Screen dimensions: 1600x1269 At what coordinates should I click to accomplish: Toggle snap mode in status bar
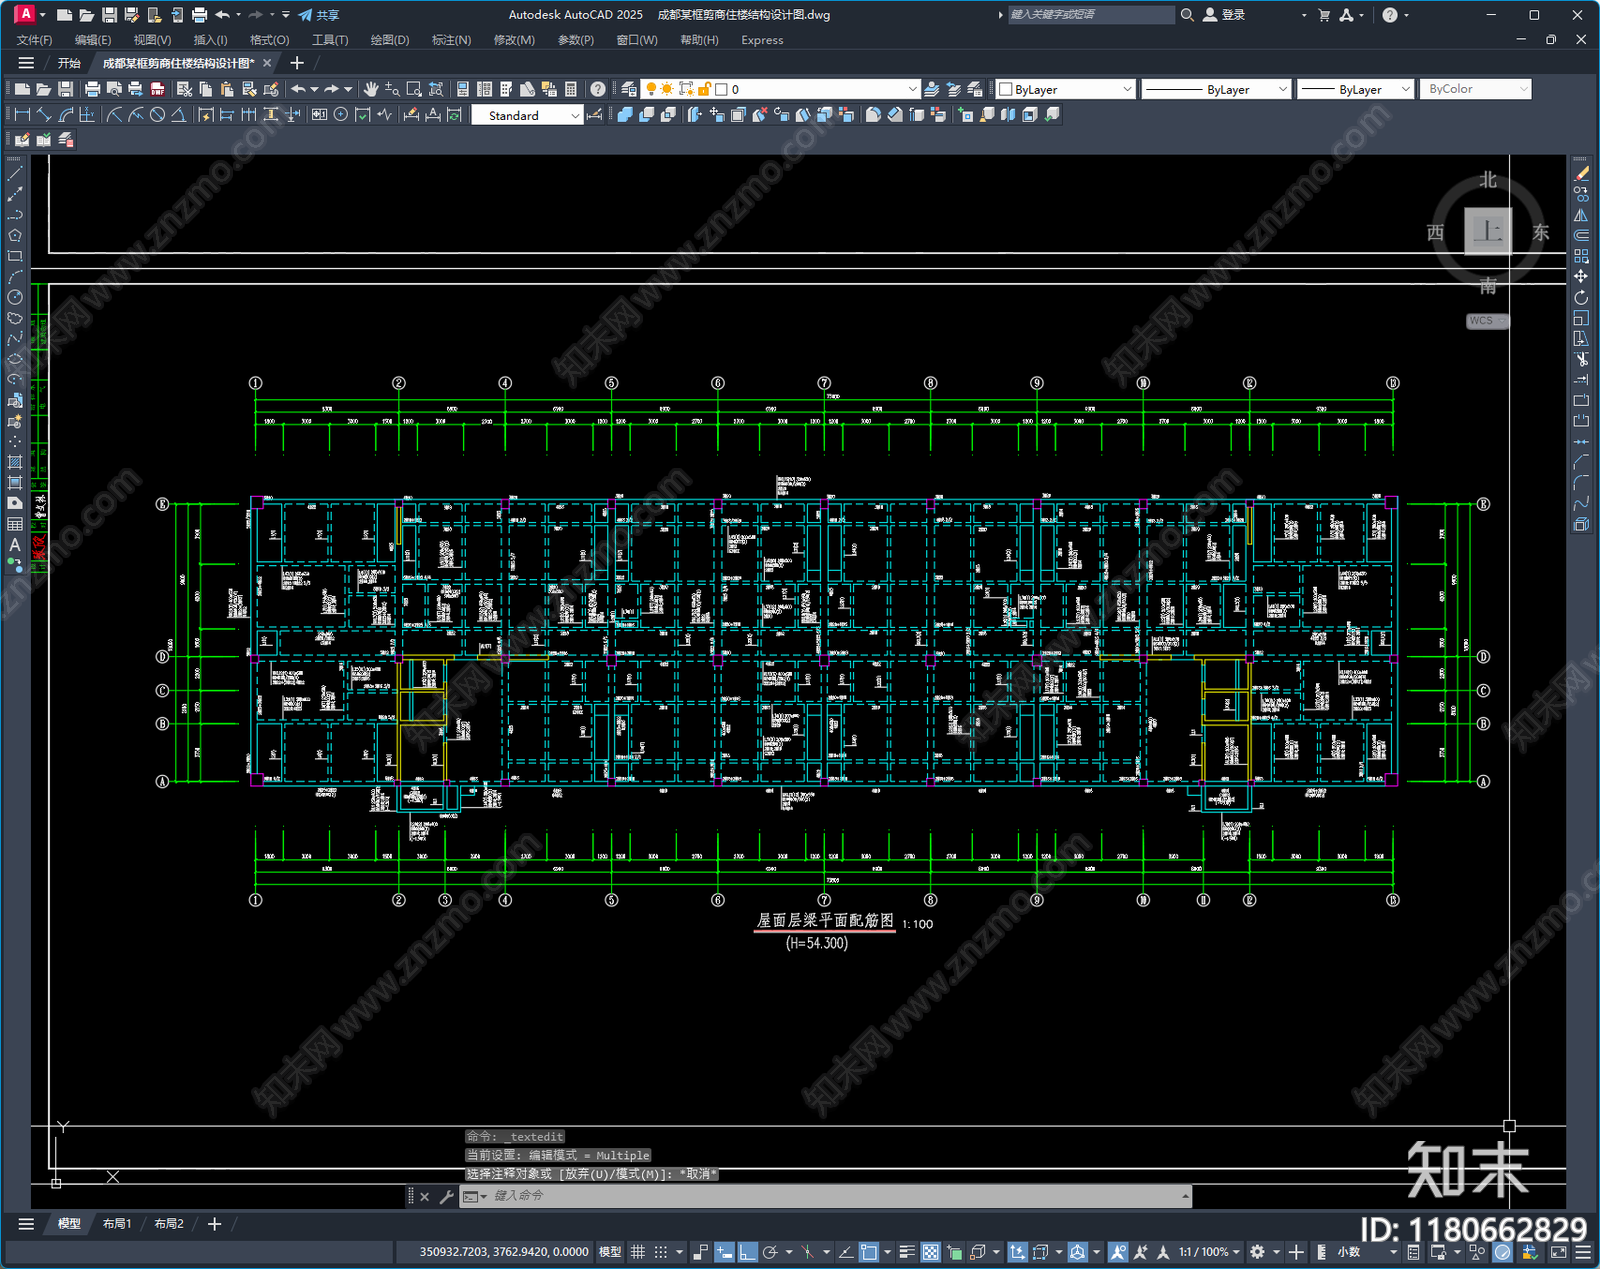point(660,1252)
